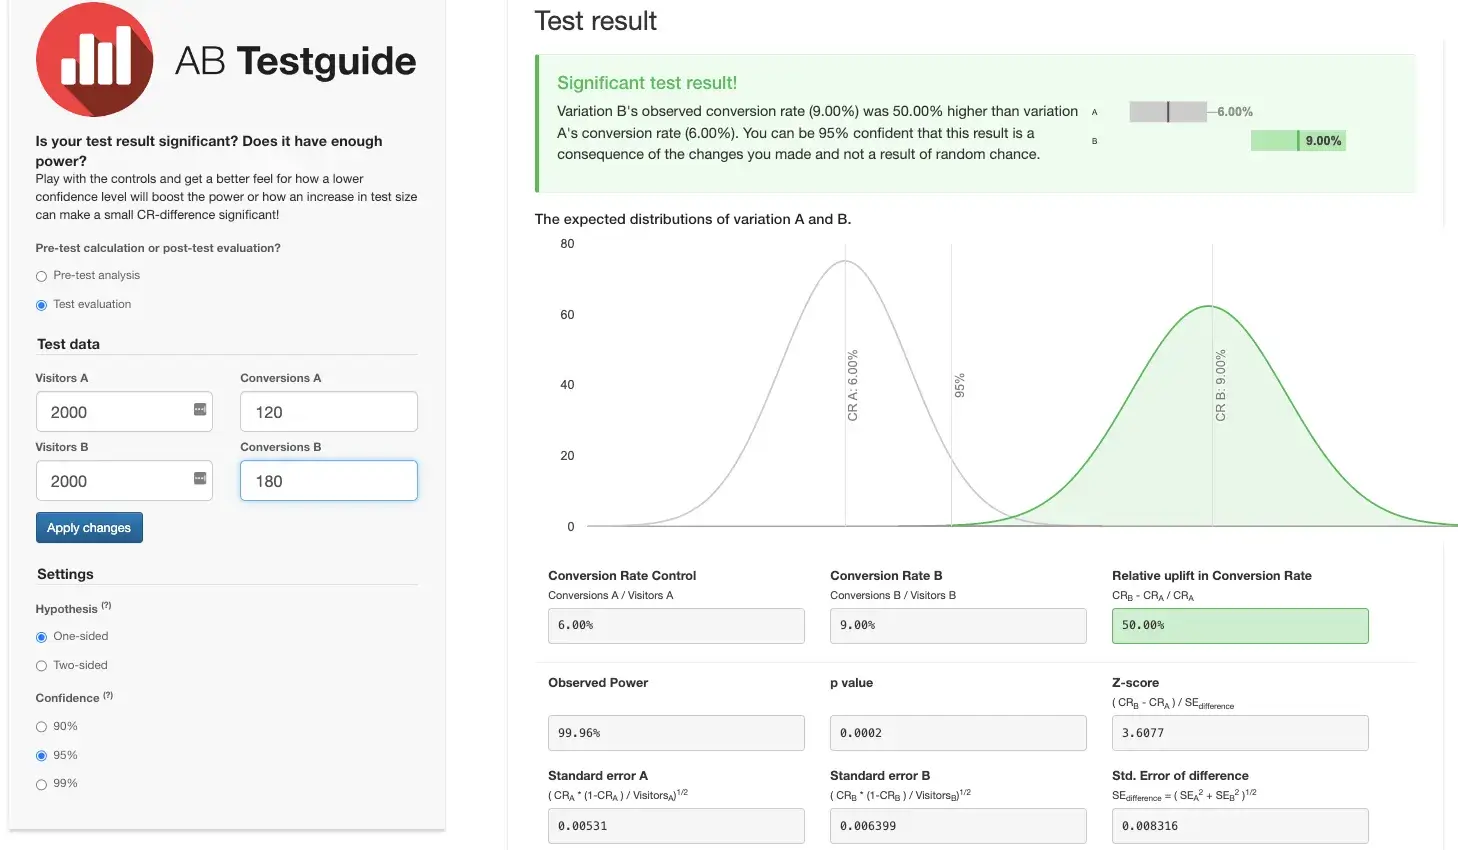Click the p value result field

[x=957, y=733]
